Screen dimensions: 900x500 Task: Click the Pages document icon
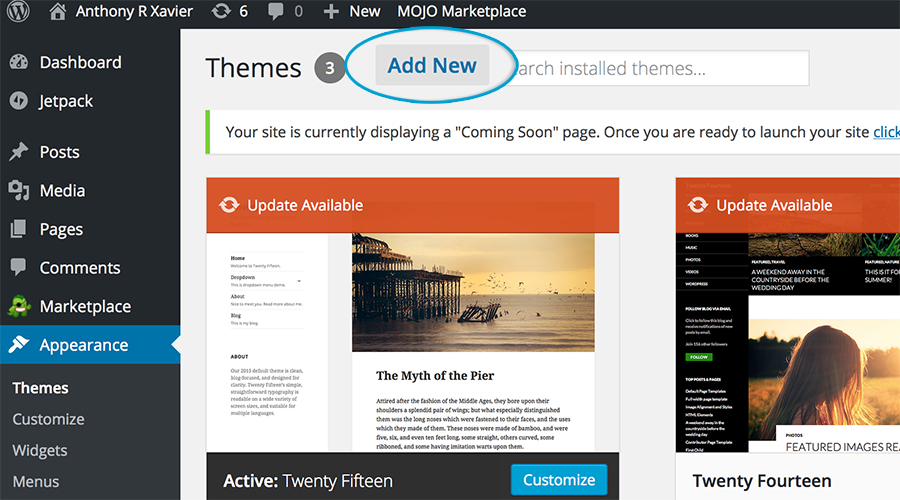pos(18,228)
